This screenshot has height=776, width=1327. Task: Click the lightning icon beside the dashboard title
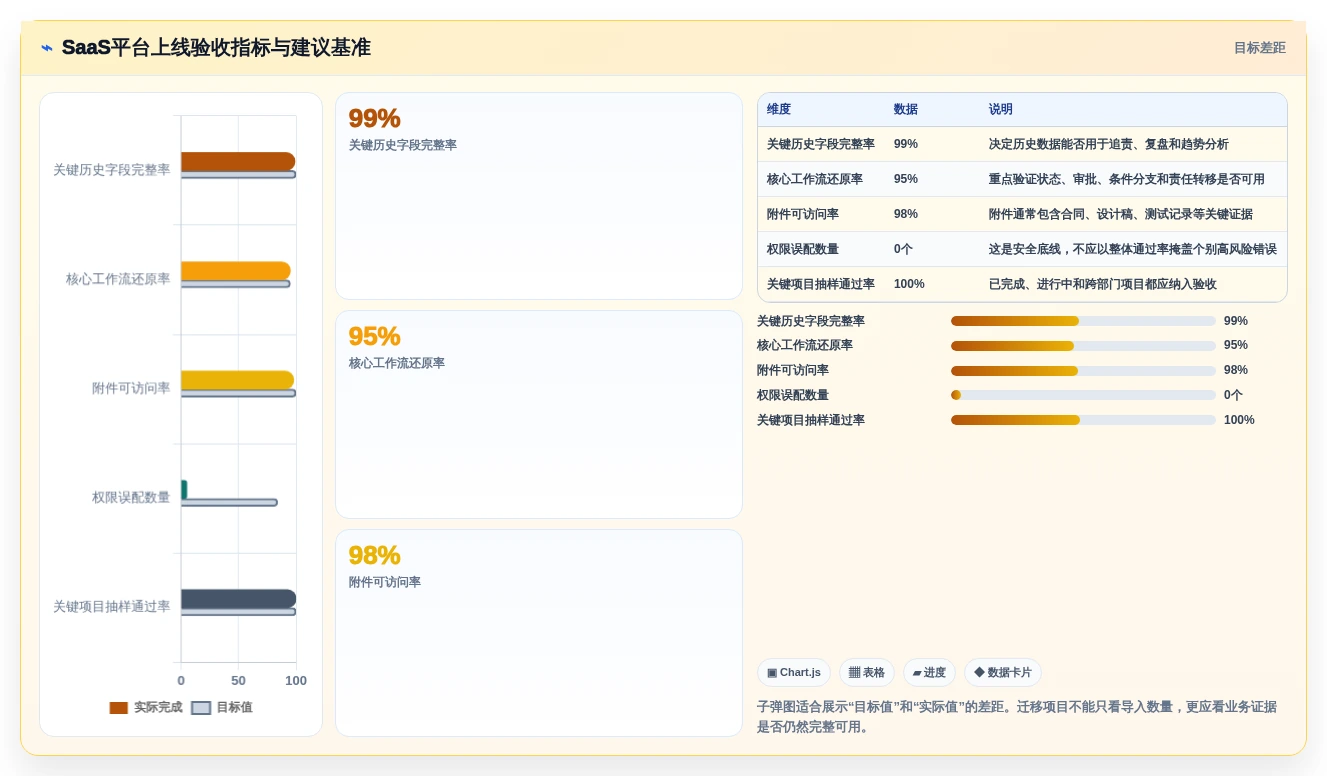click(x=47, y=48)
